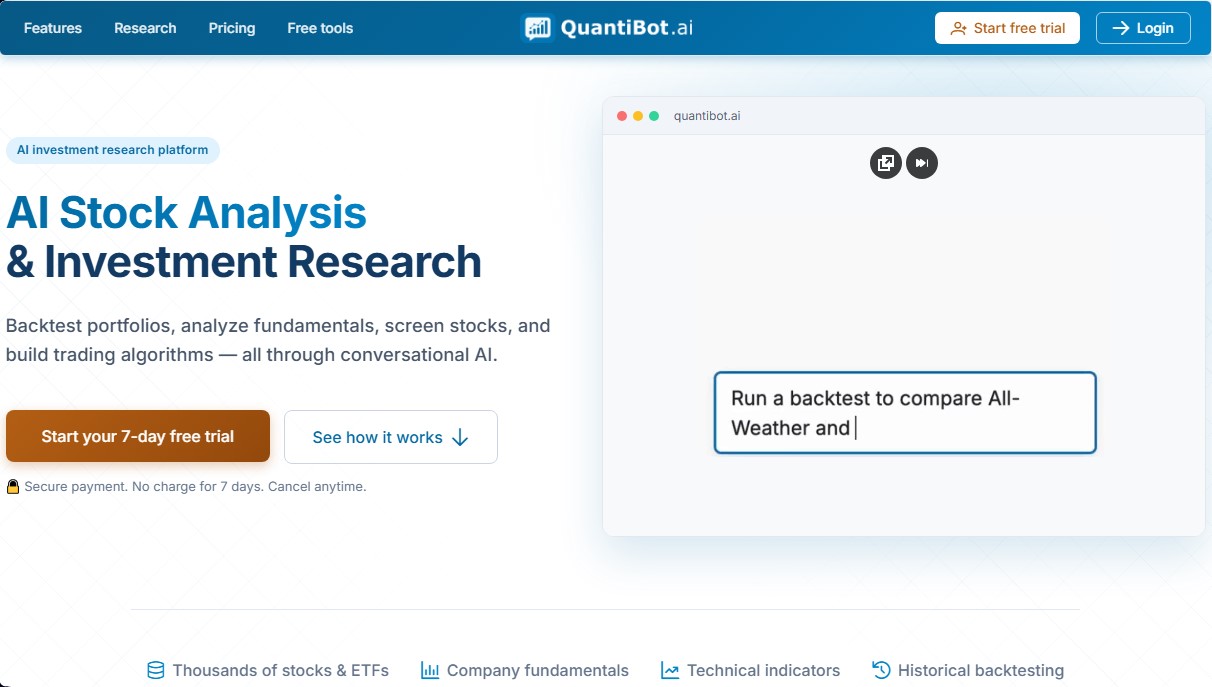Click the QuantiBot.ai brand name
Image resolution: width=1212 pixels, height=687 pixels.
[627, 28]
